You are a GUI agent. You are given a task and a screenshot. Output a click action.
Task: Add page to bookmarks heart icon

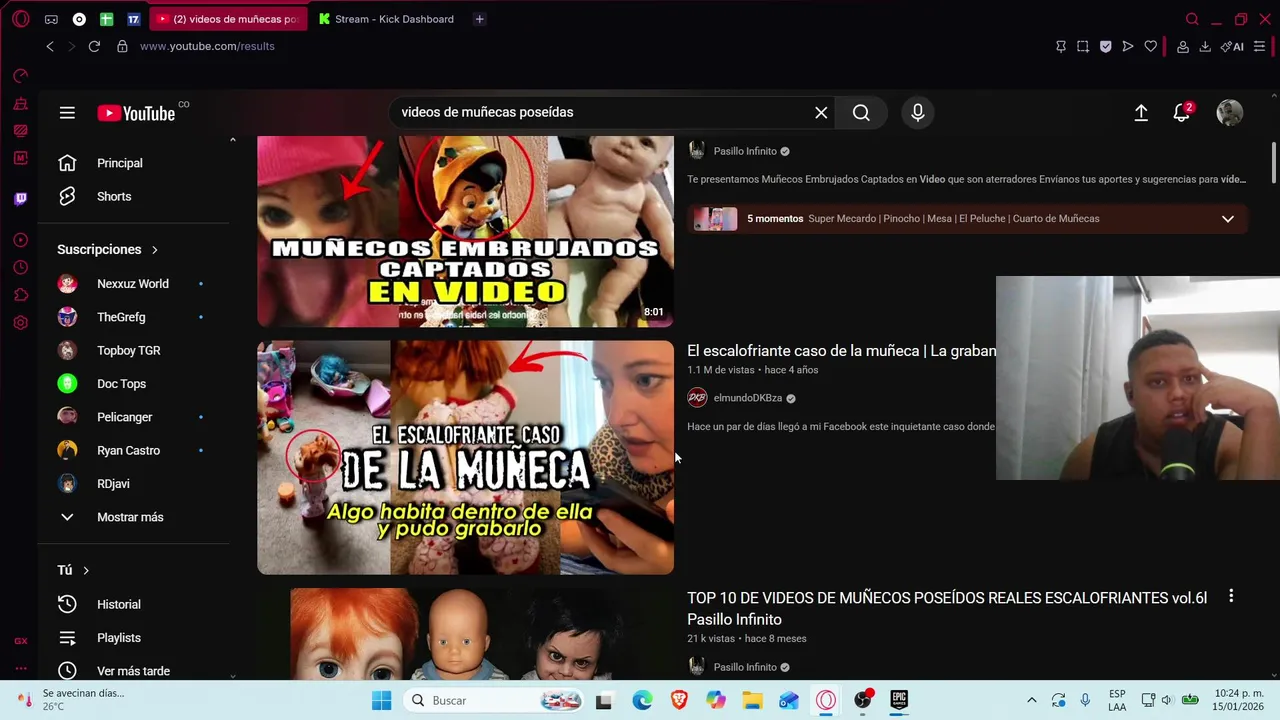[1151, 46]
